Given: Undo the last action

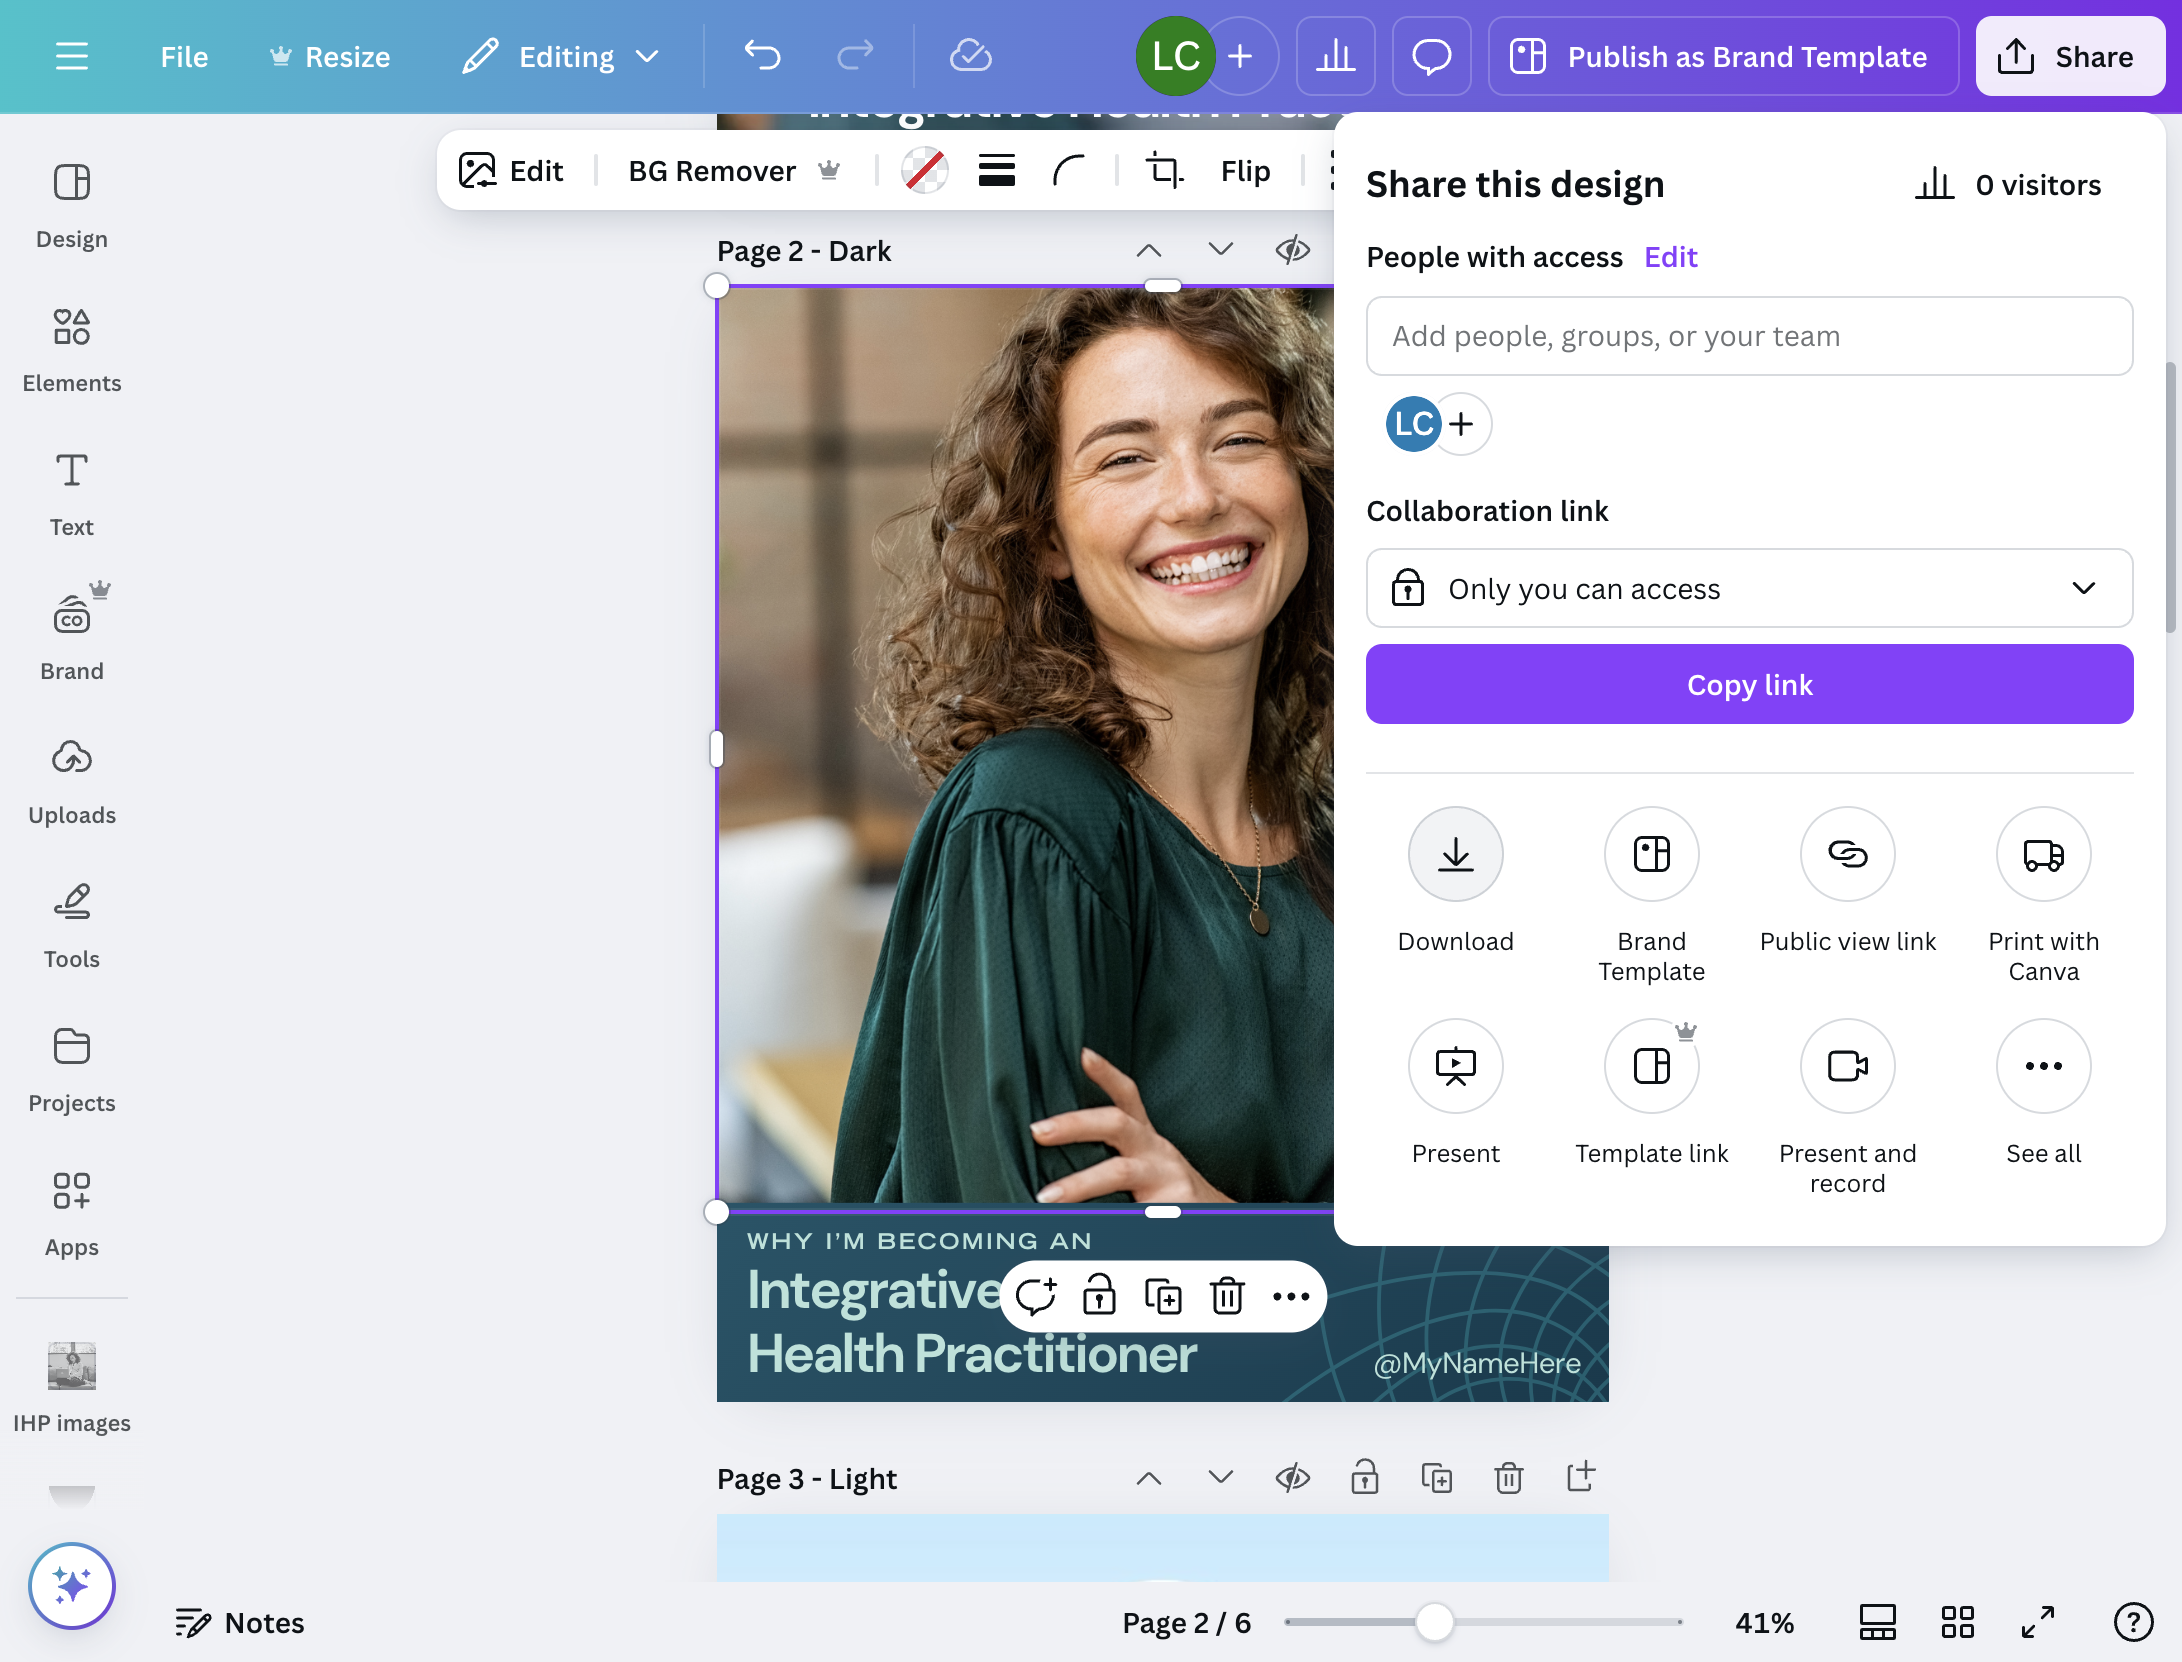Looking at the screenshot, I should [x=762, y=57].
